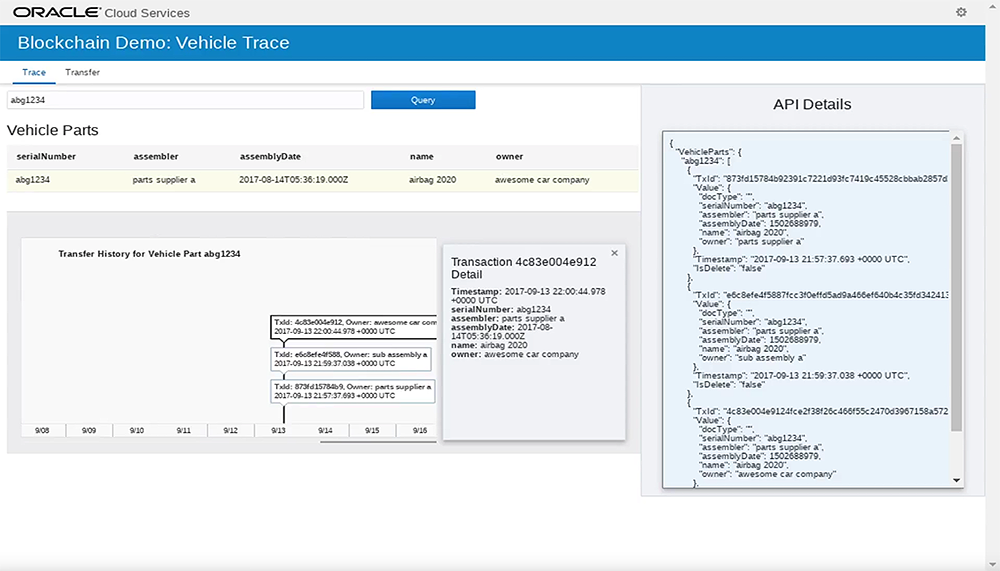Click the 9/16 date on timeline axis
The height and width of the screenshot is (571, 1000).
click(420, 431)
